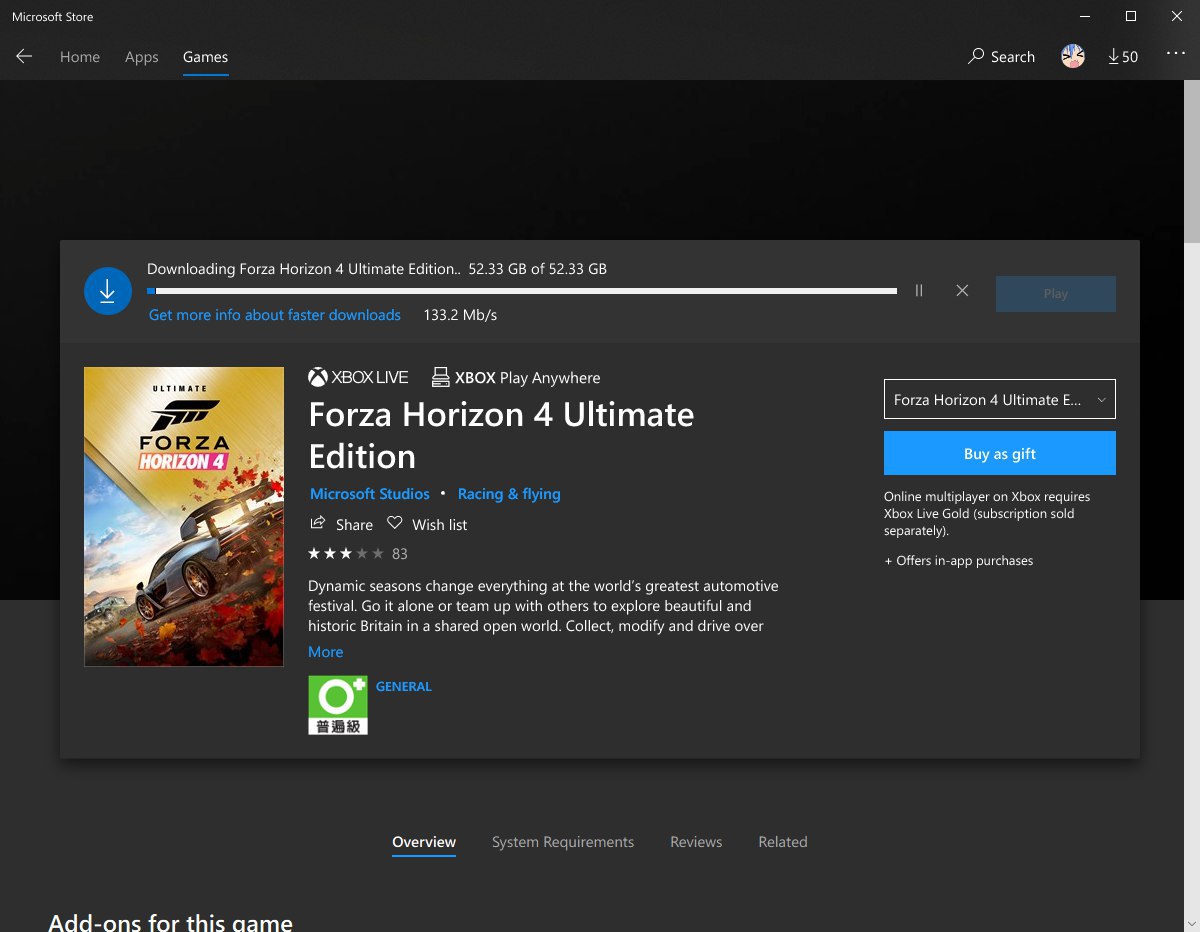
Task: Open the GENERAL rating link
Action: [404, 687]
